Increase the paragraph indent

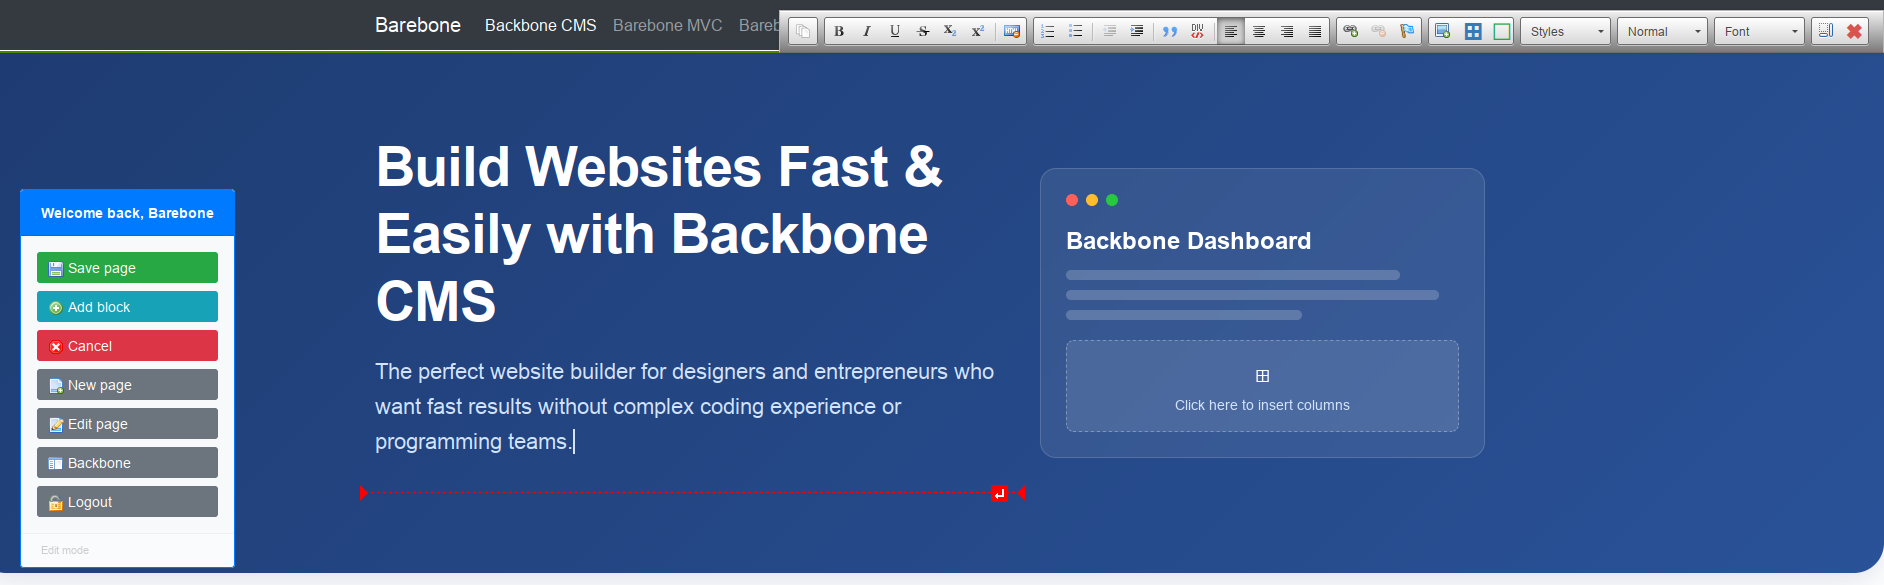[1137, 31]
